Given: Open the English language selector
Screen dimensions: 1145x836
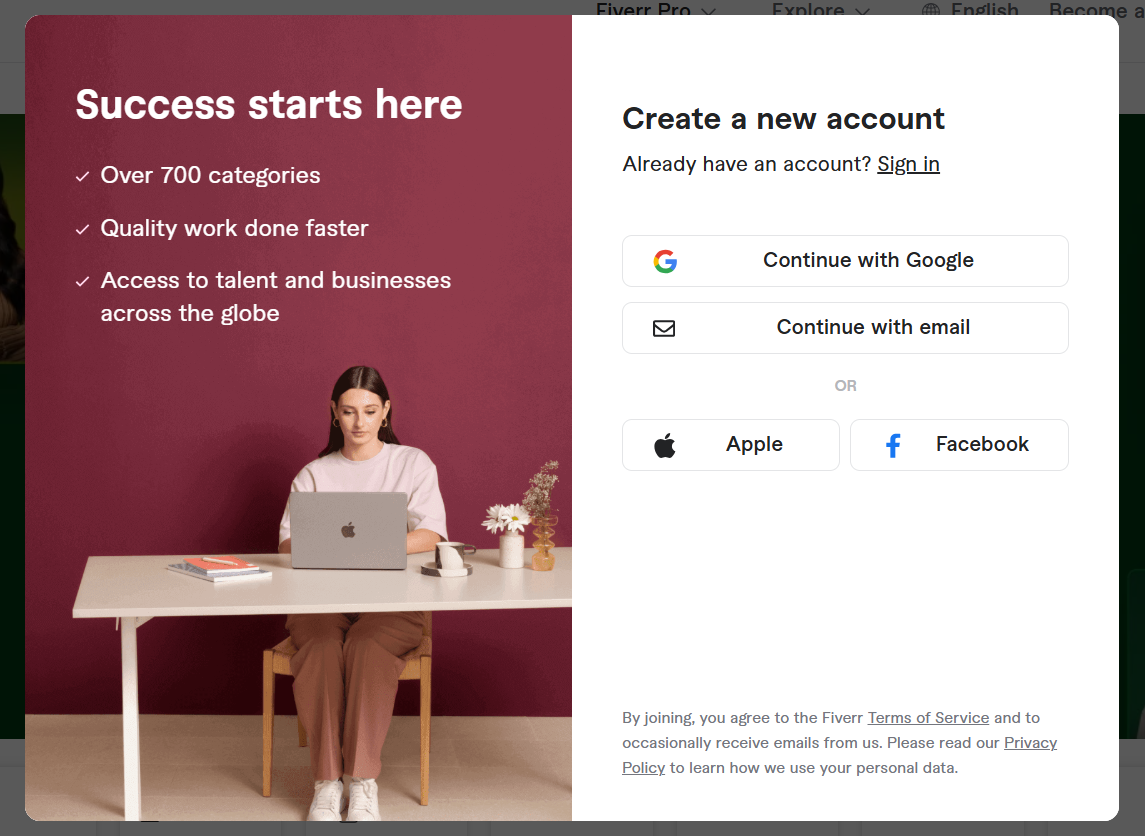Looking at the screenshot, I should (970, 9).
